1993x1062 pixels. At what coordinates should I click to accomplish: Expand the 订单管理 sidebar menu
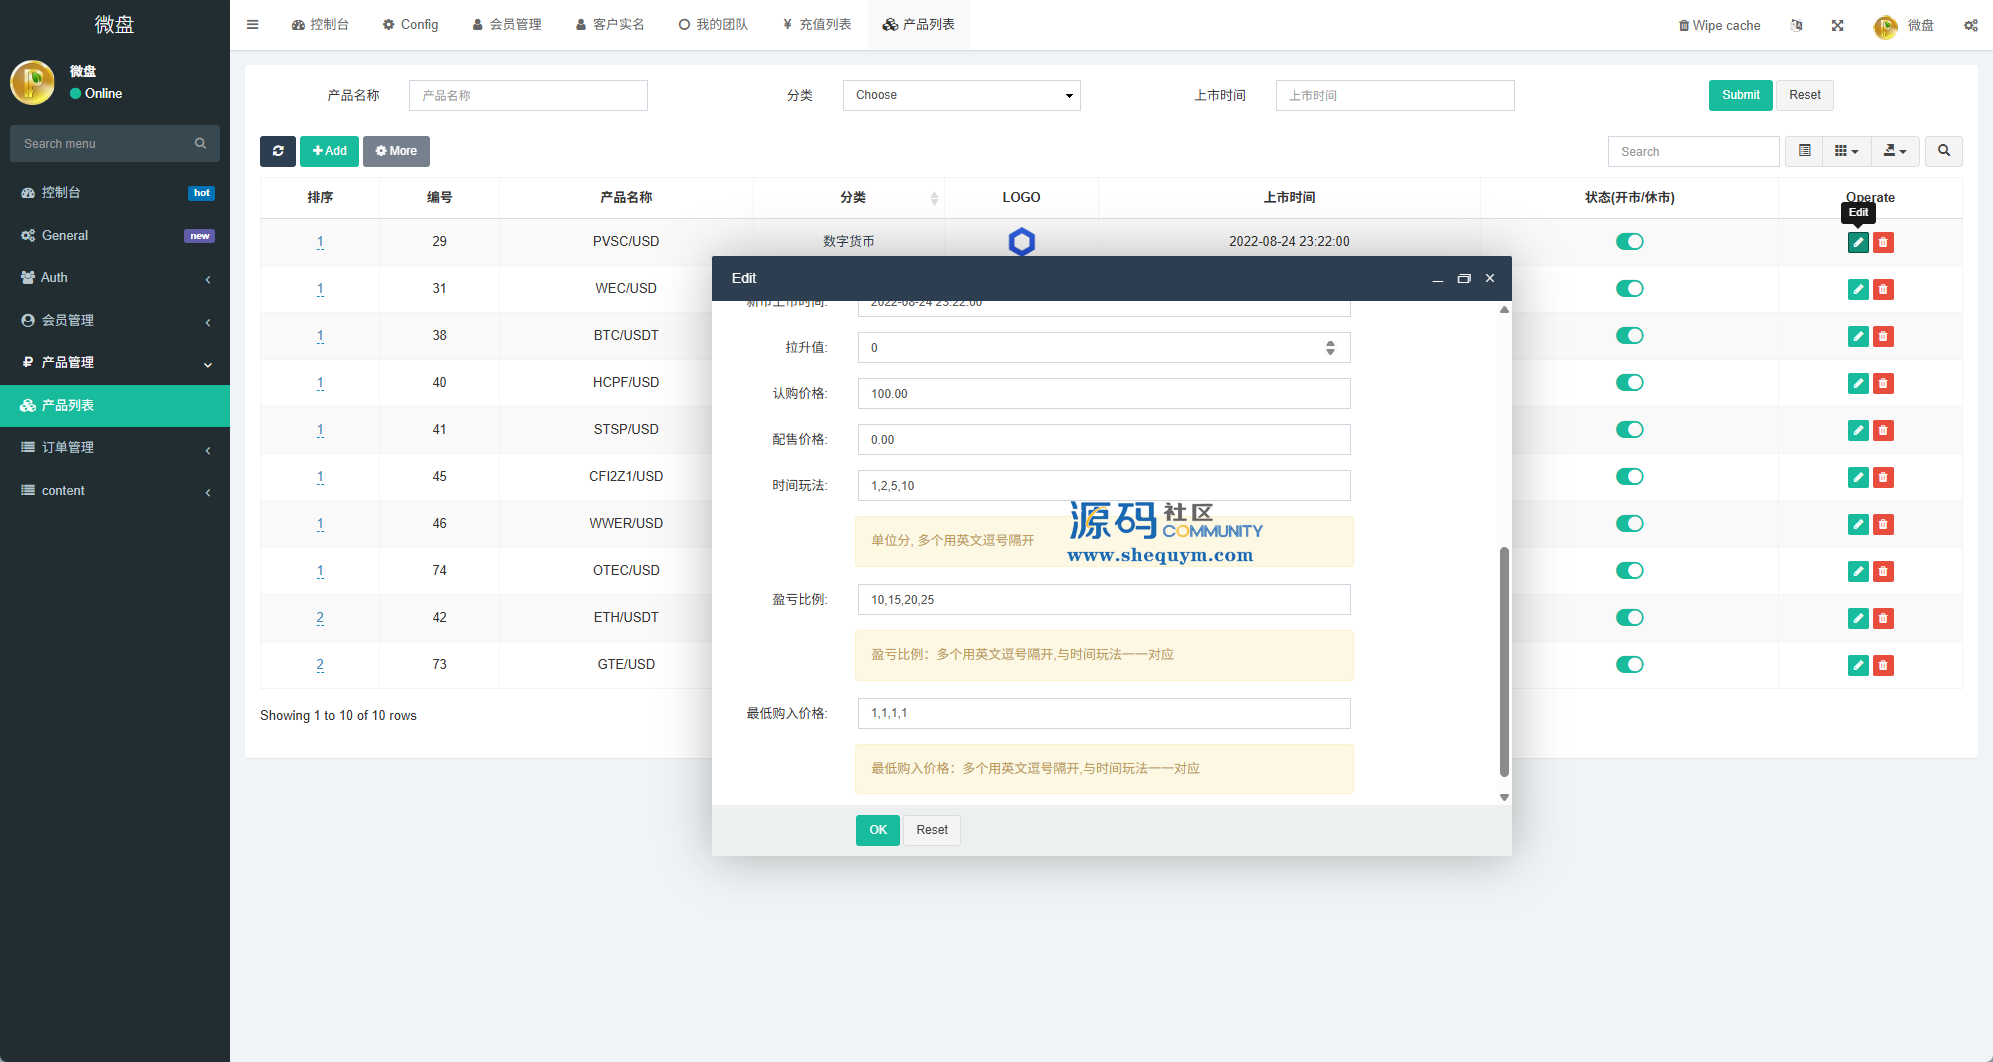(115, 448)
